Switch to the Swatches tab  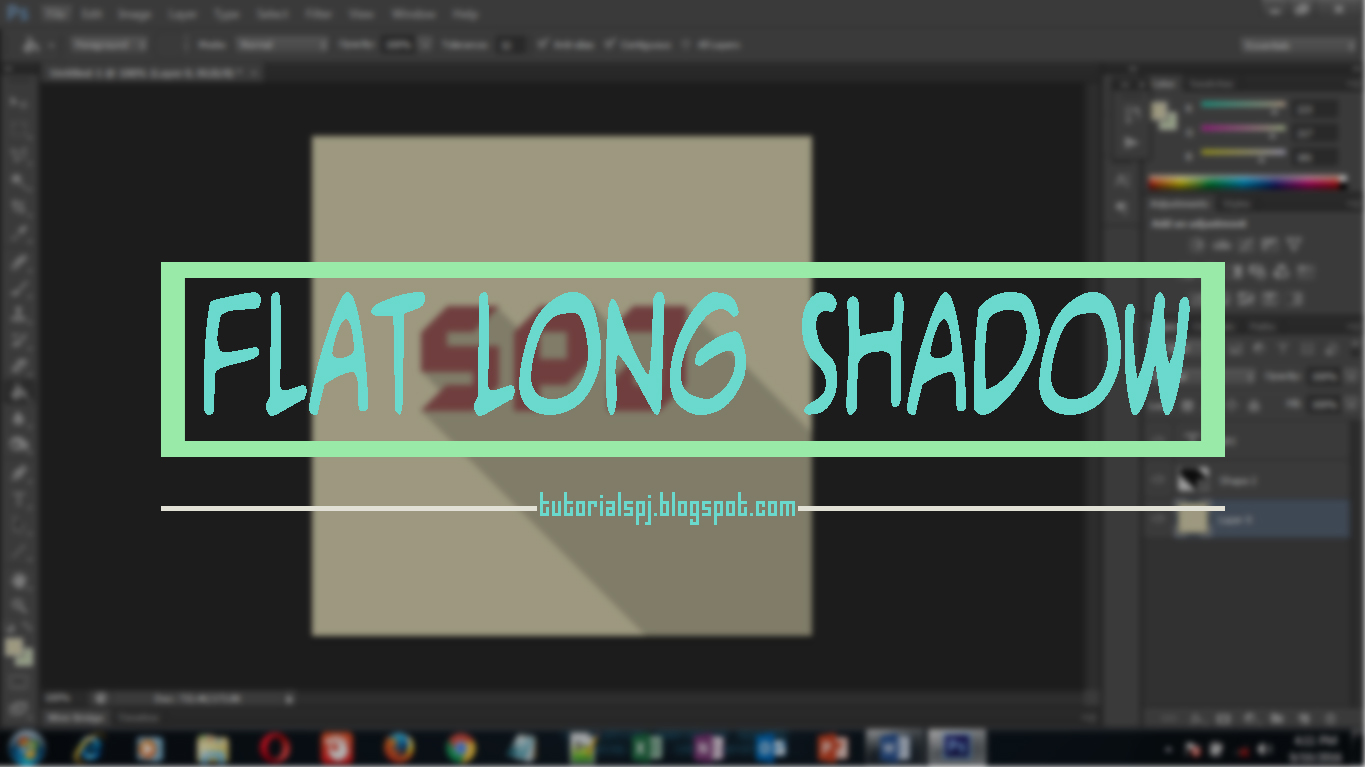1212,82
